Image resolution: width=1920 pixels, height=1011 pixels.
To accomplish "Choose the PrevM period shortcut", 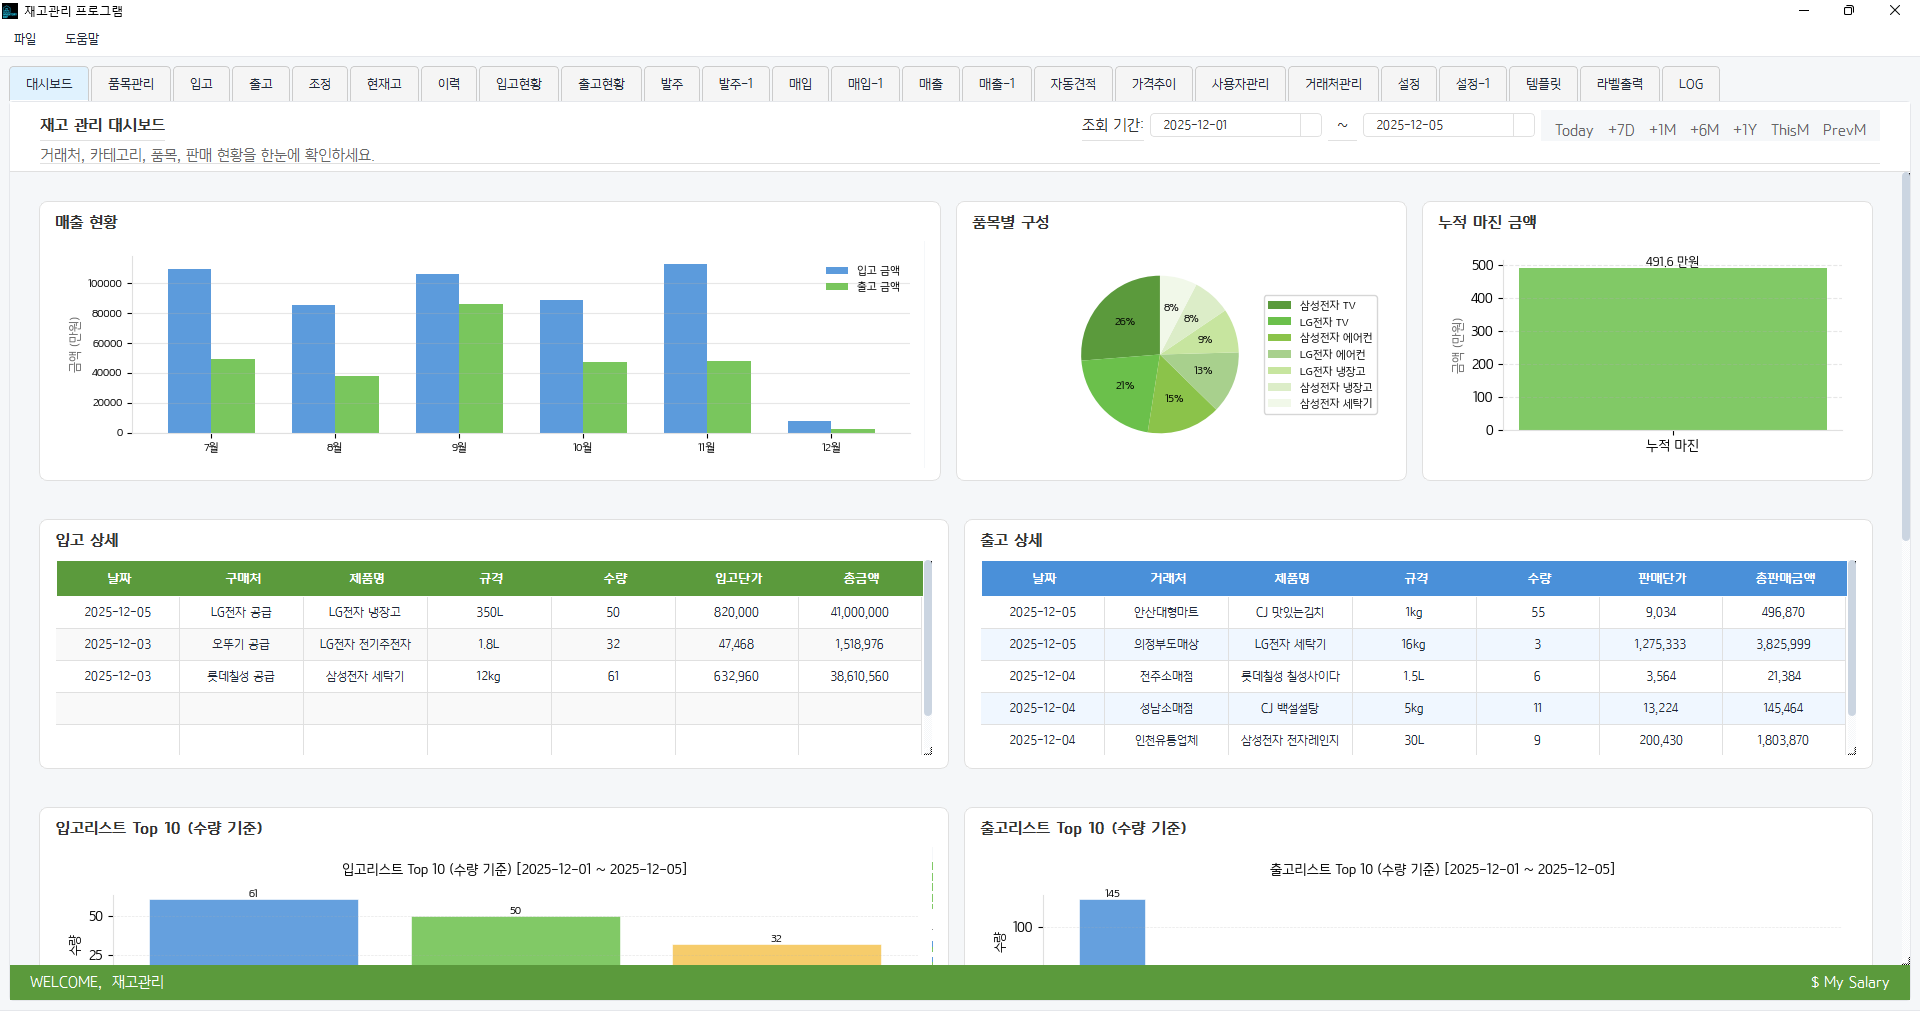I will point(1844,130).
